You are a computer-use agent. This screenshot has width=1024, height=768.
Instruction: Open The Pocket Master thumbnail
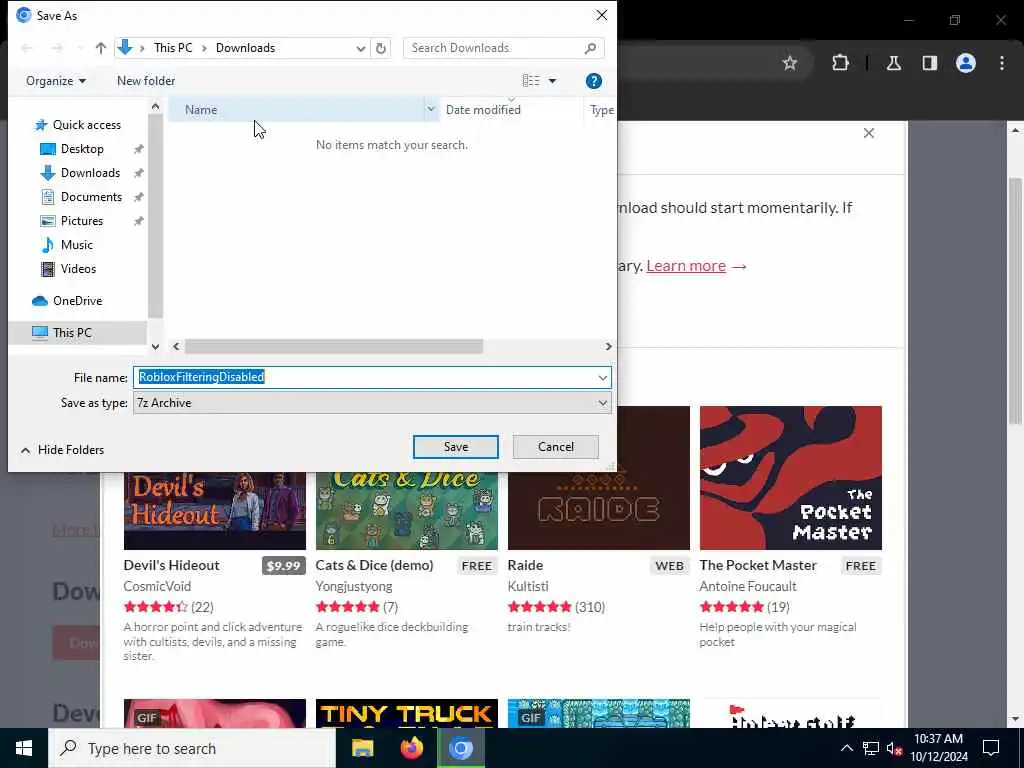tap(791, 478)
